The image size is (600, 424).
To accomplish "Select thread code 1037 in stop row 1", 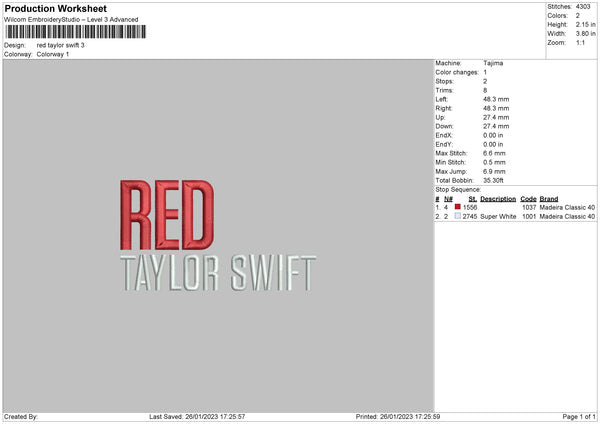I will 529,207.
